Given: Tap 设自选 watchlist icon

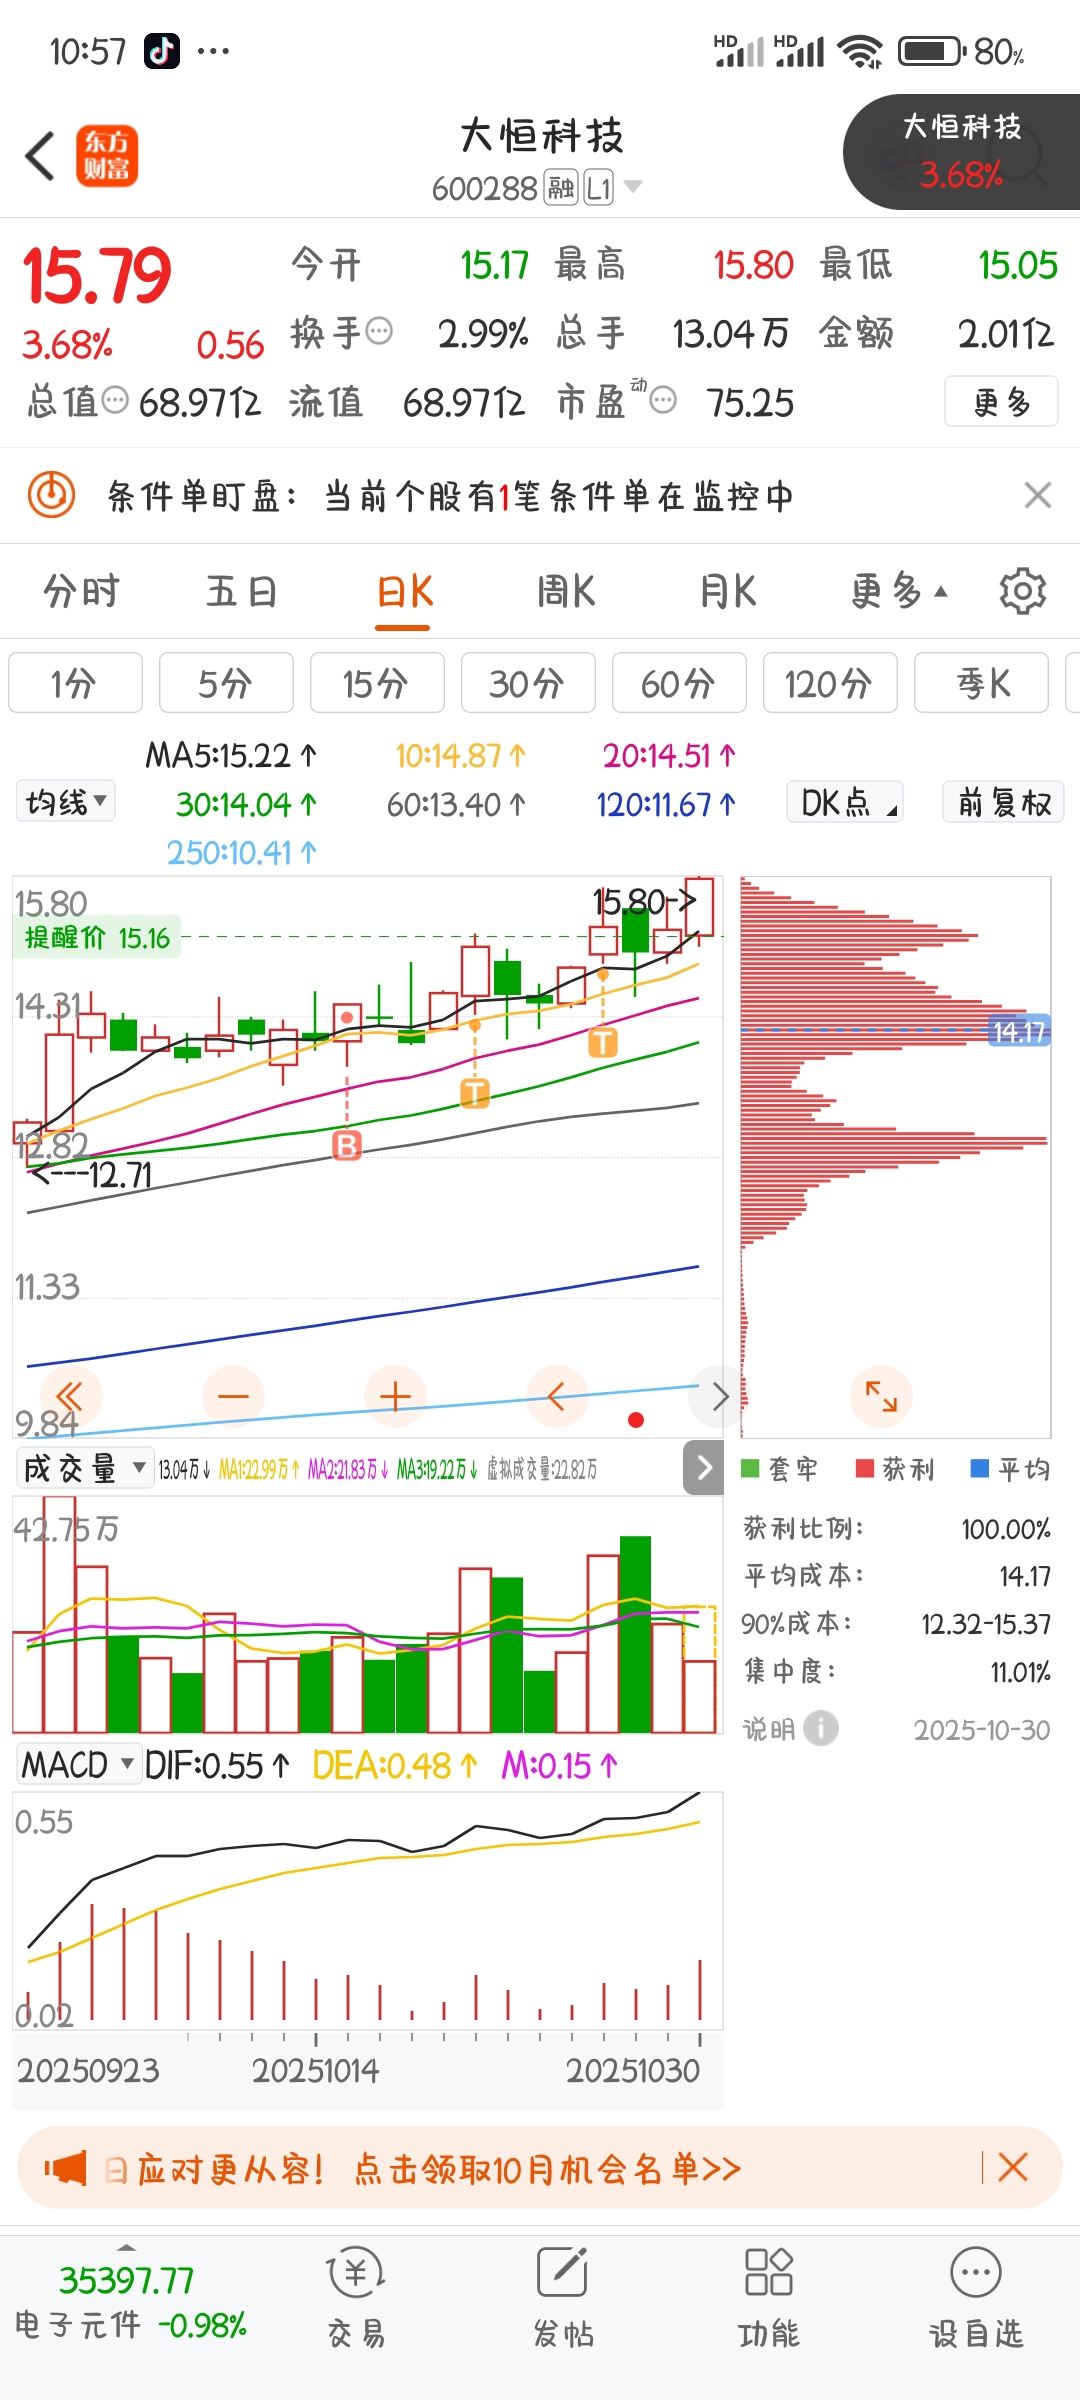Looking at the screenshot, I should pos(976,2296).
